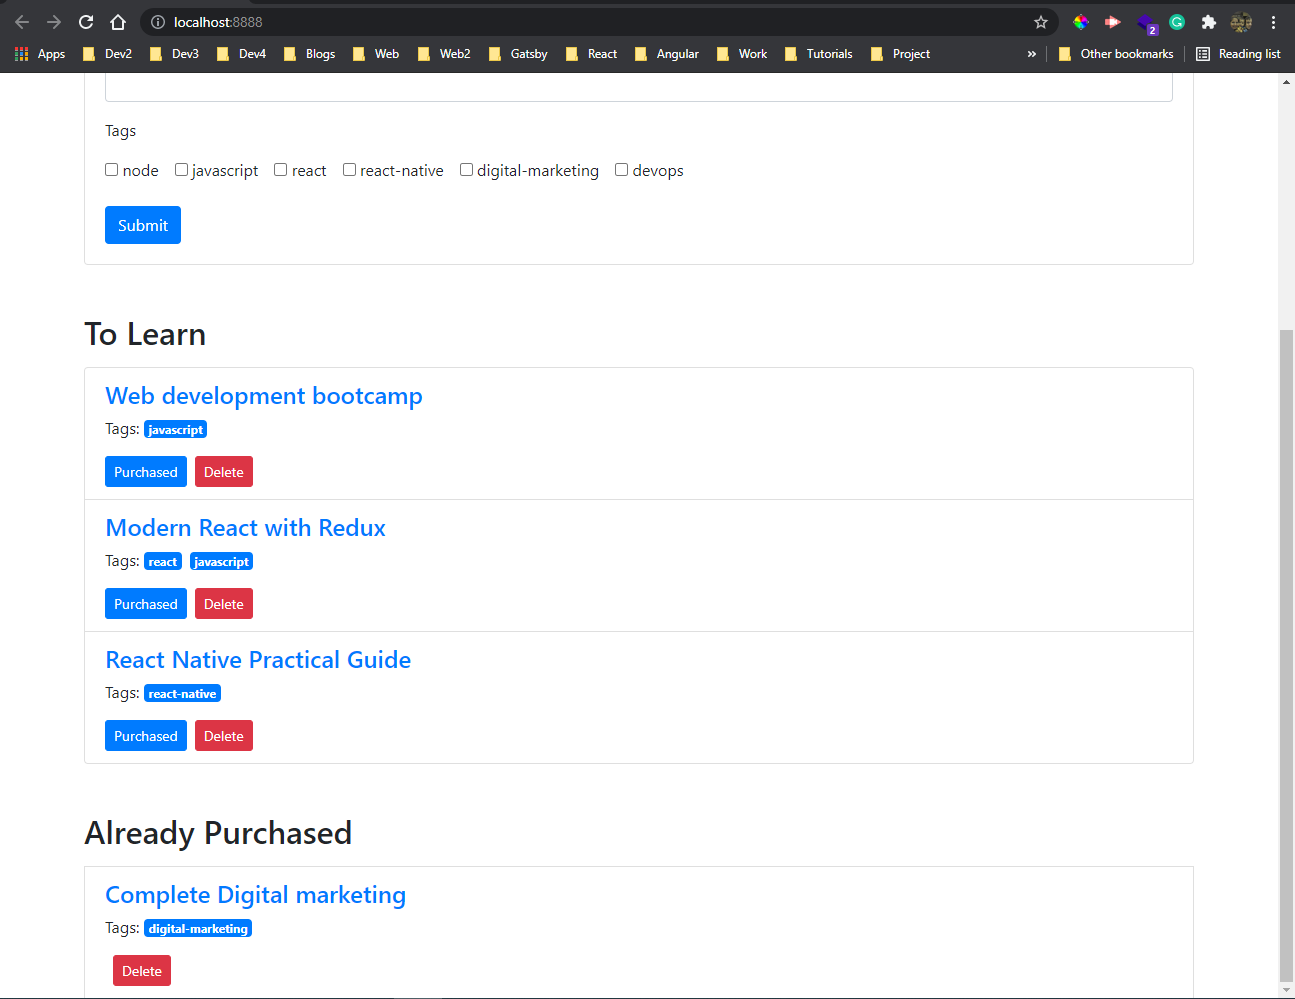This screenshot has width=1295, height=999.
Task: Open the Extensions puzzle menu
Action: point(1209,22)
